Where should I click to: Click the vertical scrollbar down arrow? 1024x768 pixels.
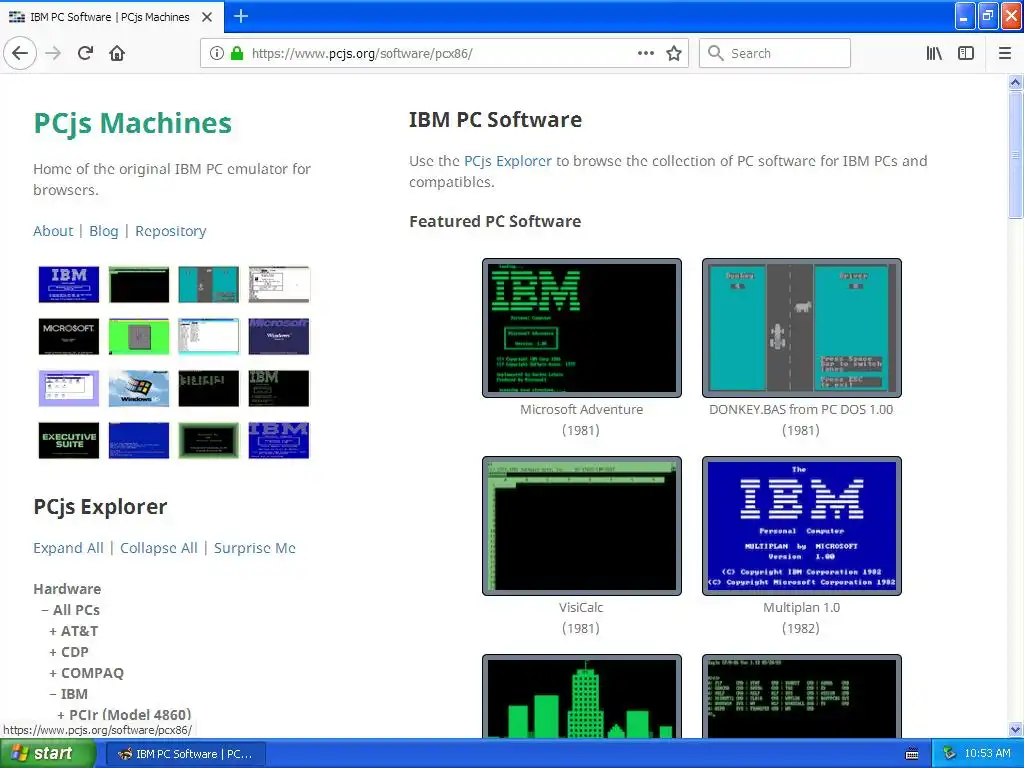click(1015, 729)
